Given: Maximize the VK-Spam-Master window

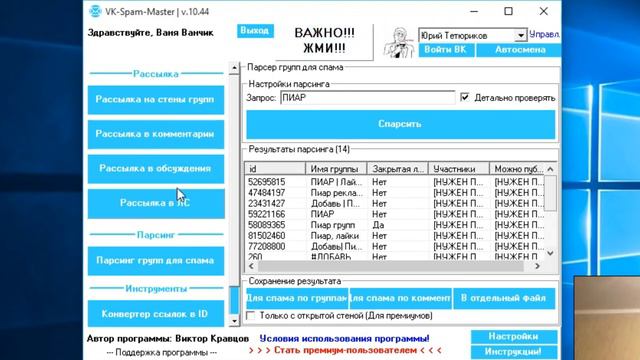Looking at the screenshot, I should (508, 11).
